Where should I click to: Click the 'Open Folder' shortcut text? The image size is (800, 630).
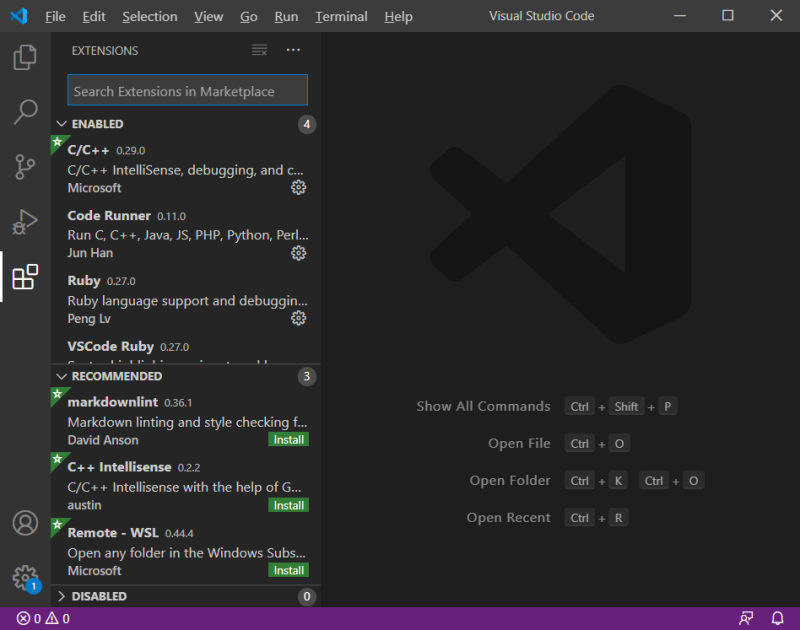click(x=510, y=481)
